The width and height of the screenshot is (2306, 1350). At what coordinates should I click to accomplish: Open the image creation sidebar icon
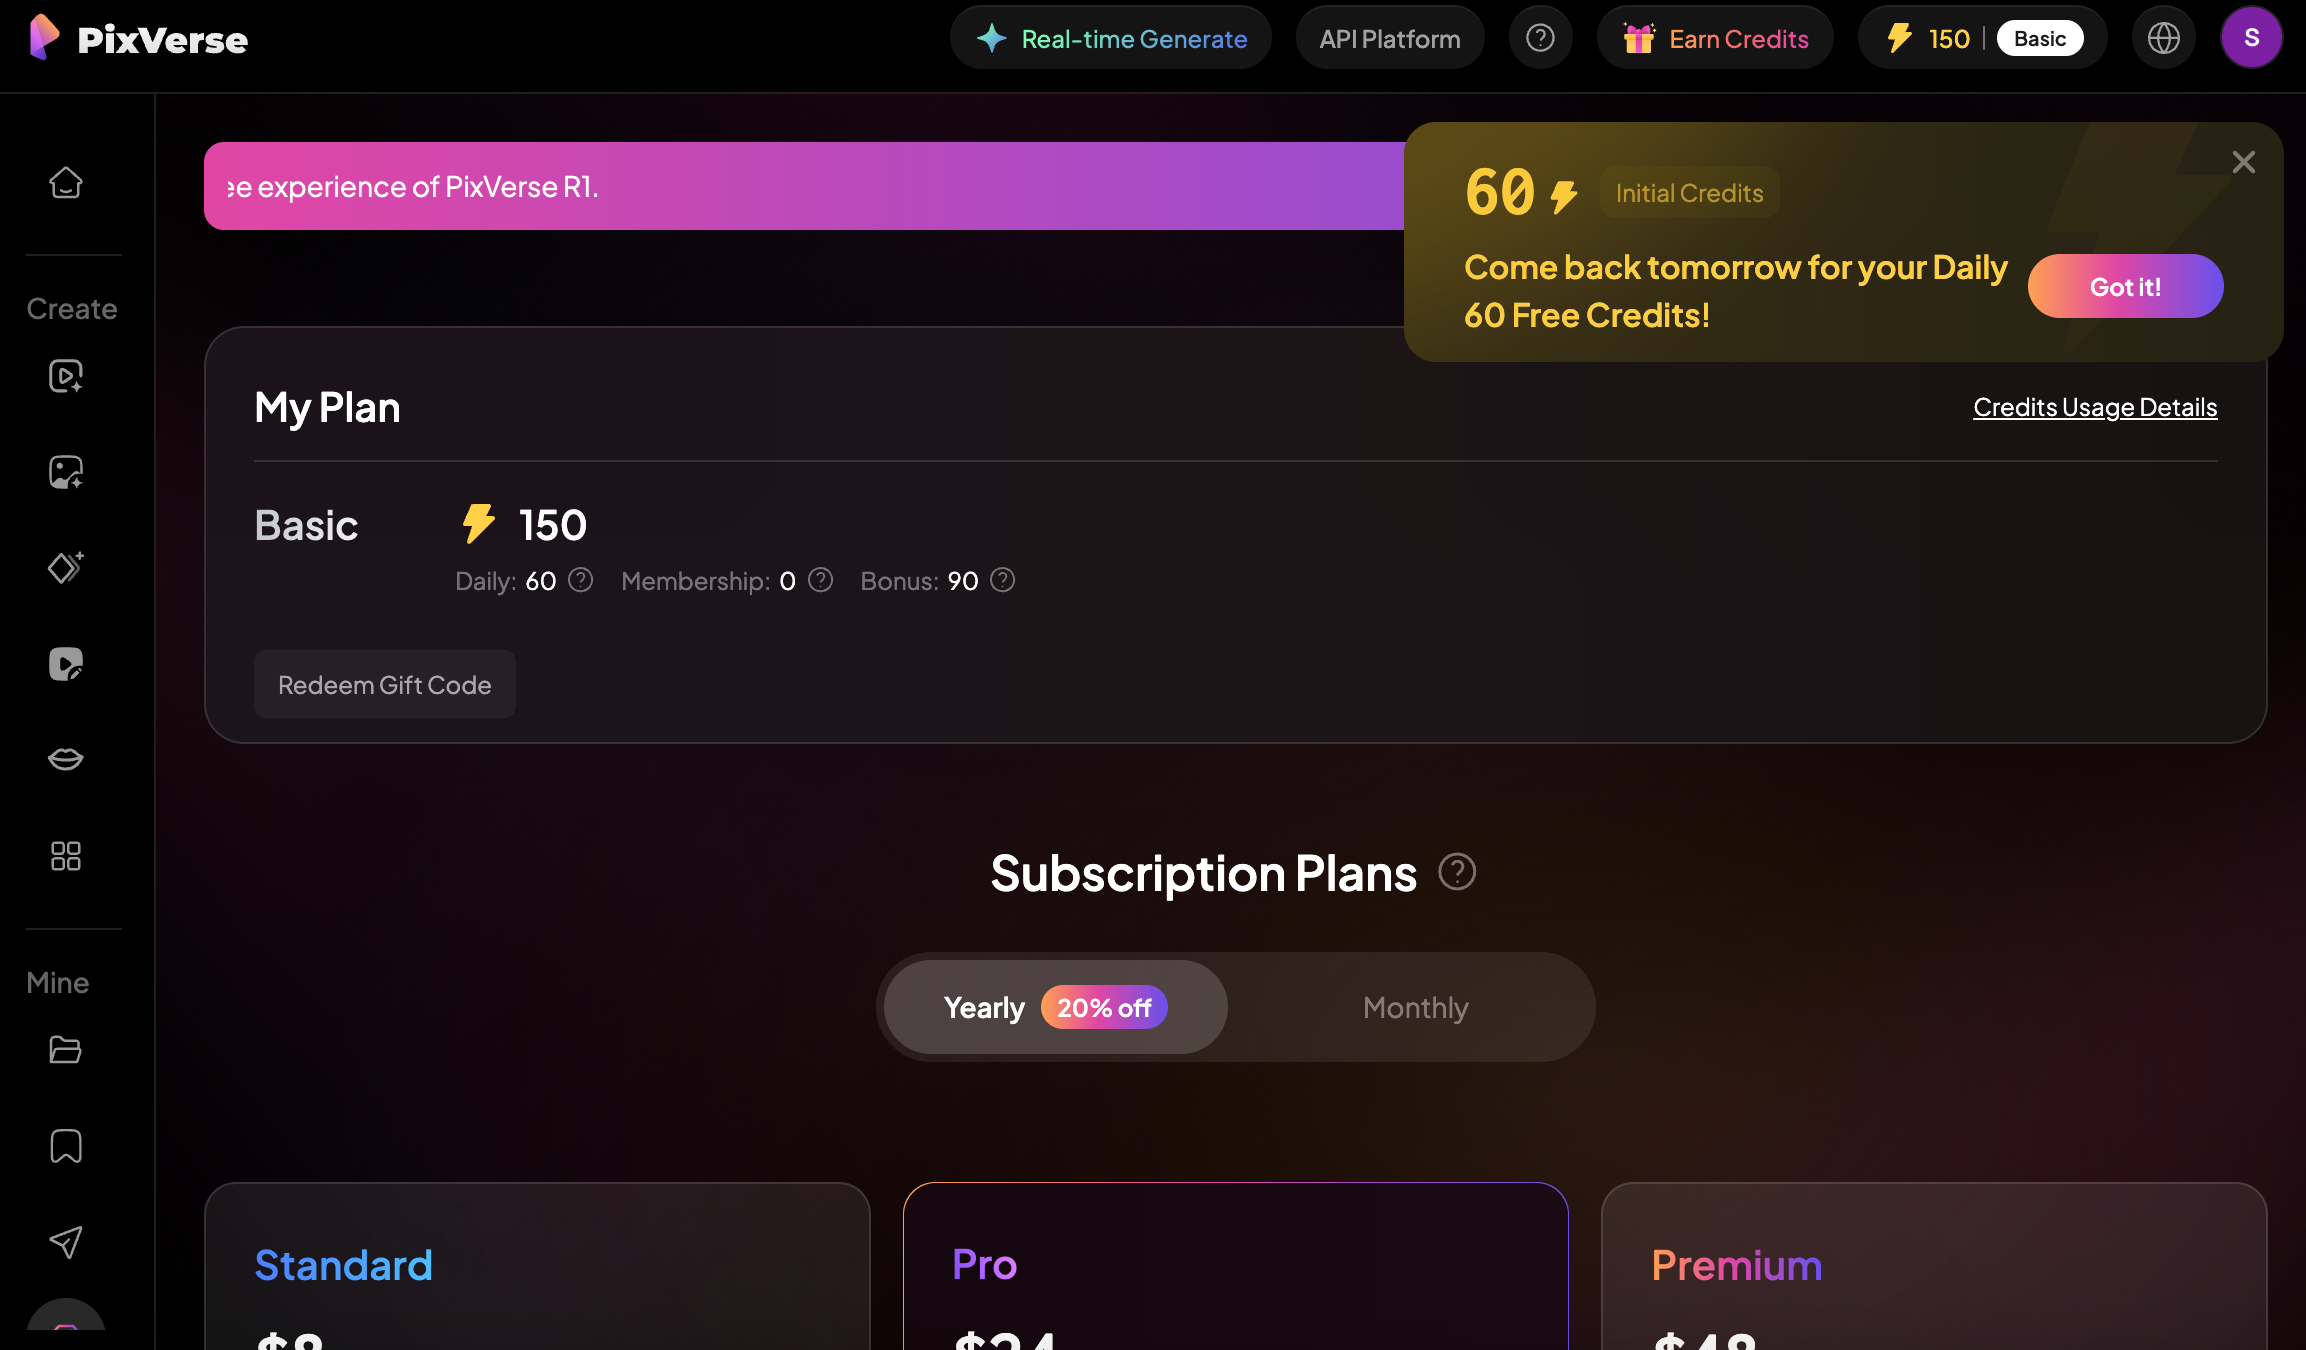pyautogui.click(x=66, y=472)
